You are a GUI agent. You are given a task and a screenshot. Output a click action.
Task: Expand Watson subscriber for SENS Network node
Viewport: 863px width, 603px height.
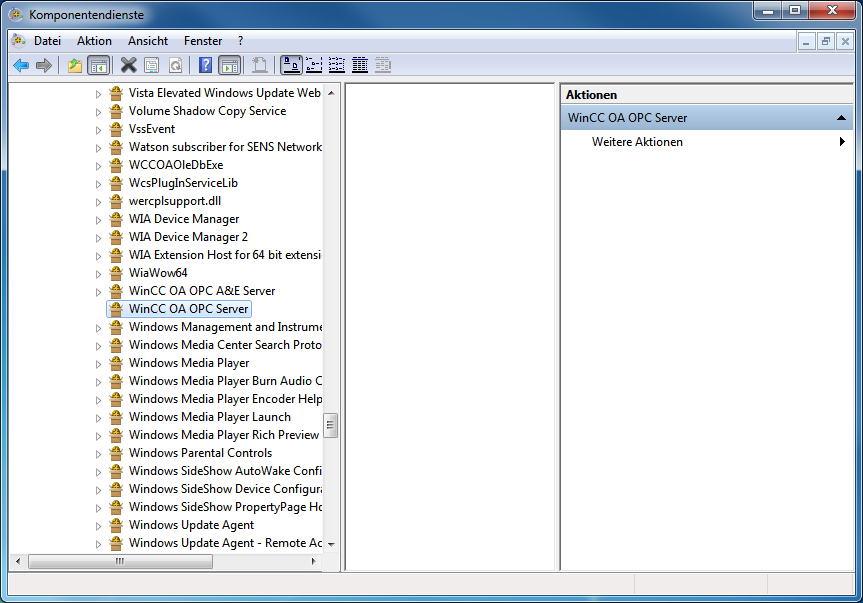pos(99,148)
